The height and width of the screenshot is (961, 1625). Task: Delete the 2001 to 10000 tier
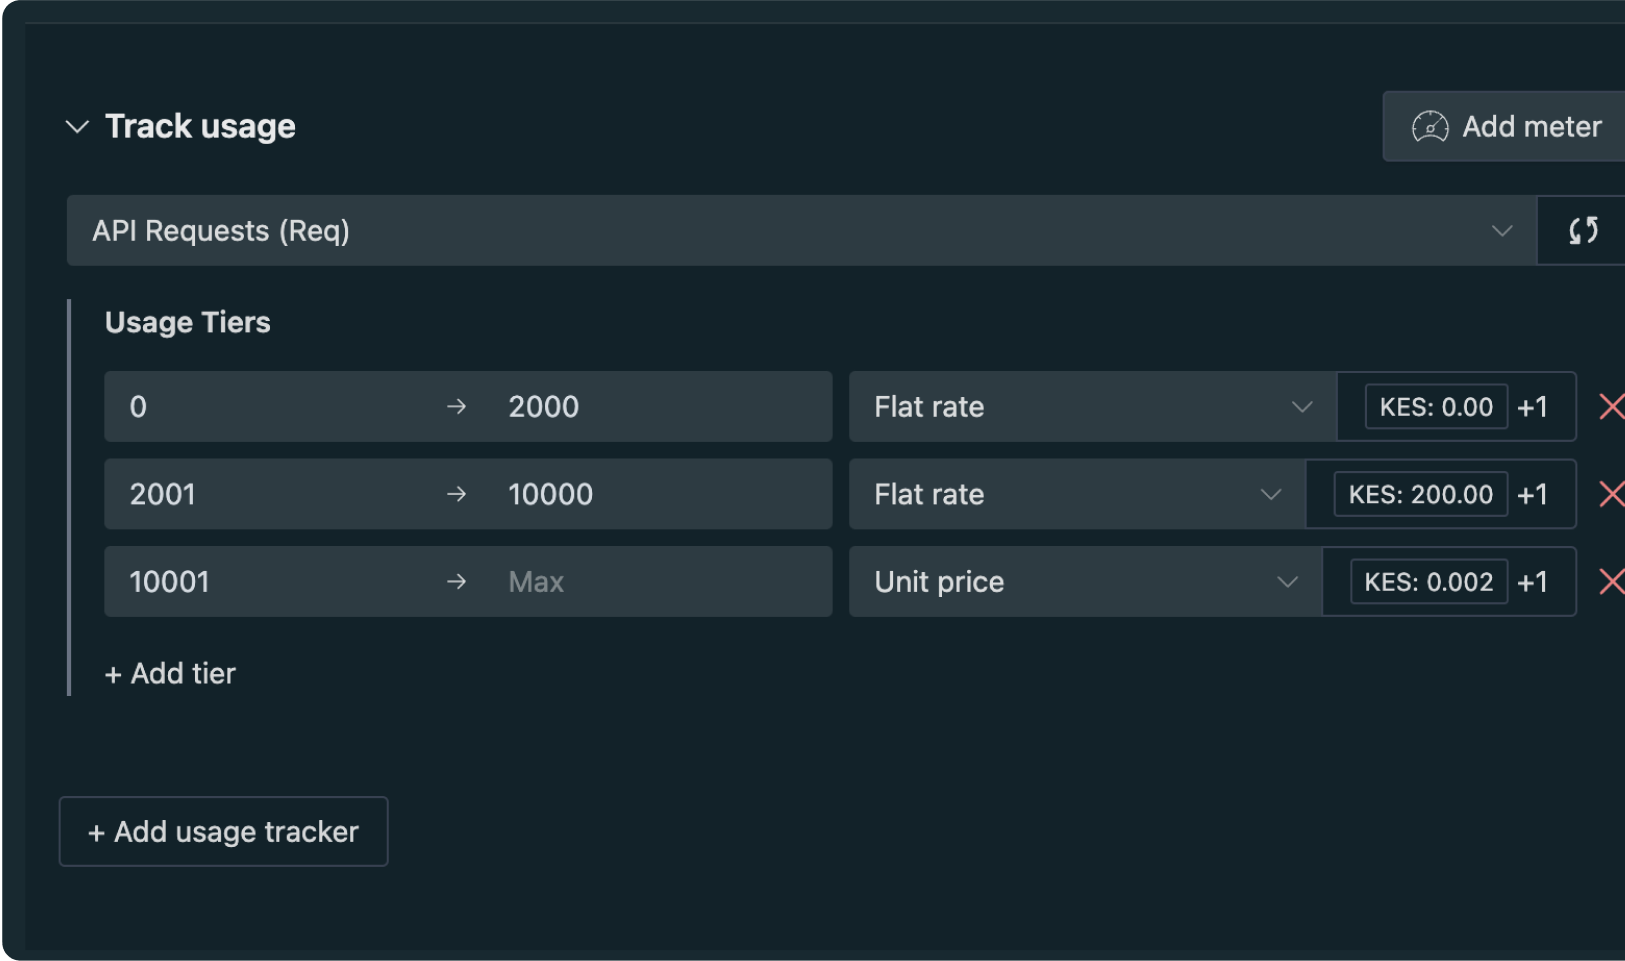coord(1611,494)
